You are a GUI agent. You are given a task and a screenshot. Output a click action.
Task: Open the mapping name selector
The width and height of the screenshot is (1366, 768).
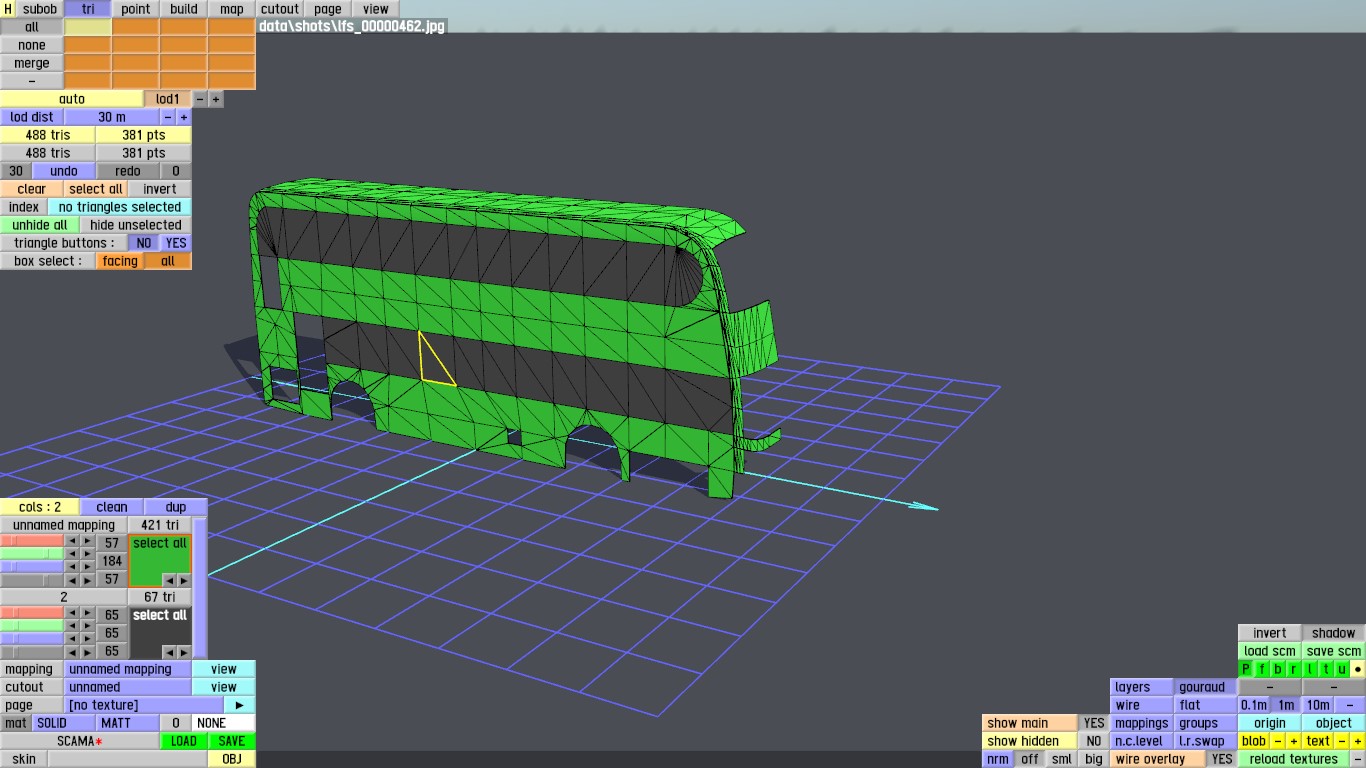tap(128, 669)
